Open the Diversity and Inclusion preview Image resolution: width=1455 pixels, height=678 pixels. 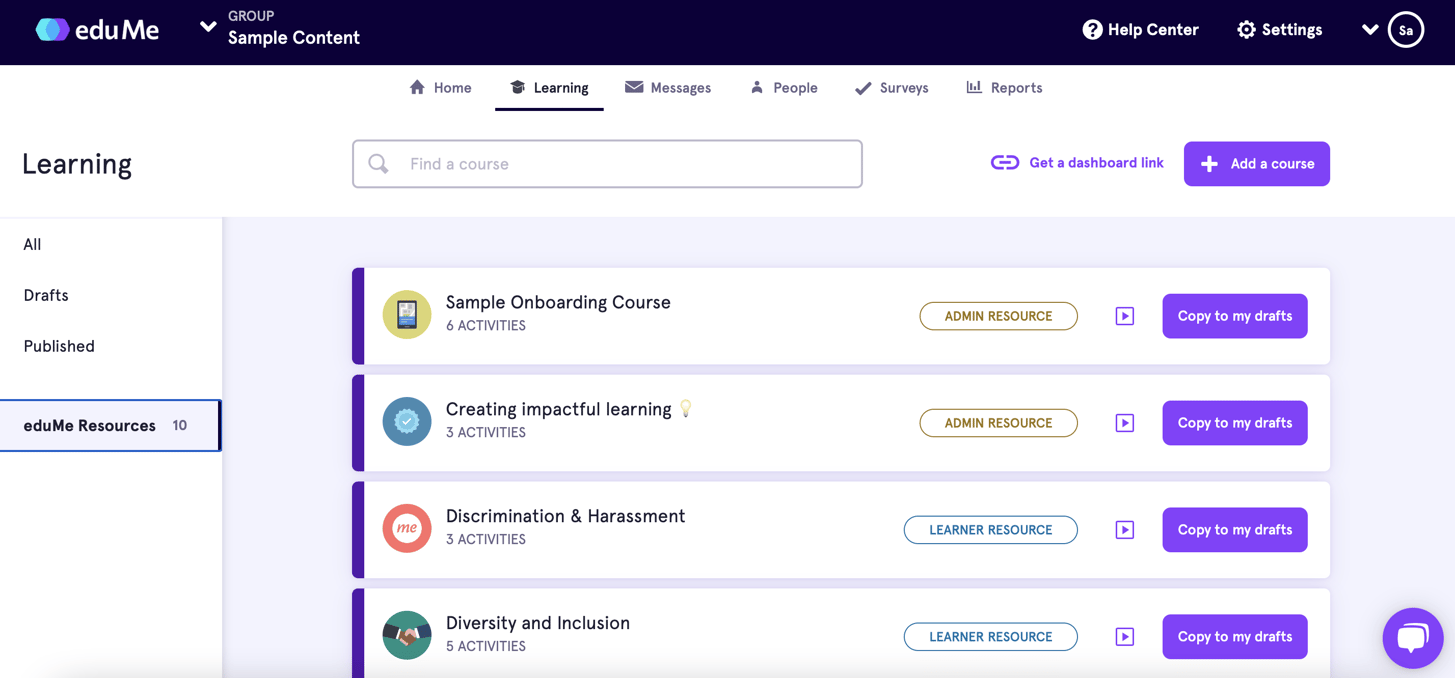click(1124, 637)
